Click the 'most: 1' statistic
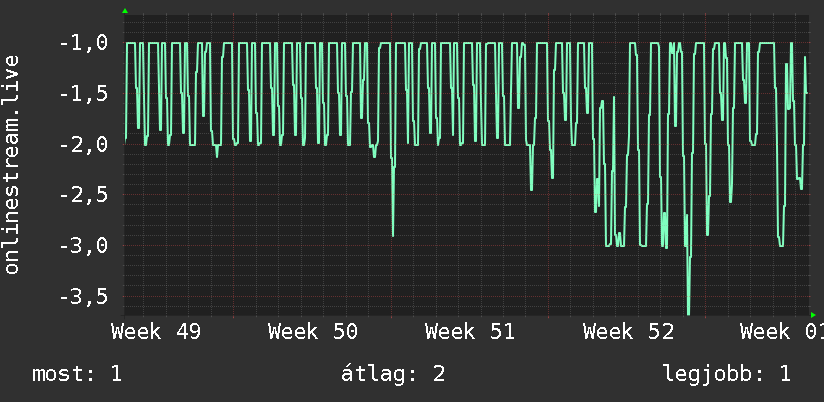The image size is (824, 402). click(x=77, y=374)
